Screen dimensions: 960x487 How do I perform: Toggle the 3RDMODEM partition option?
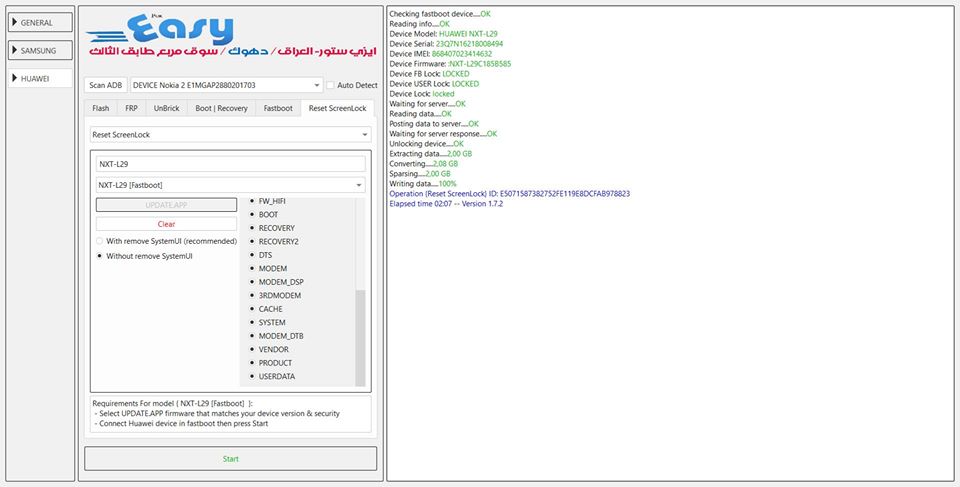pos(275,295)
